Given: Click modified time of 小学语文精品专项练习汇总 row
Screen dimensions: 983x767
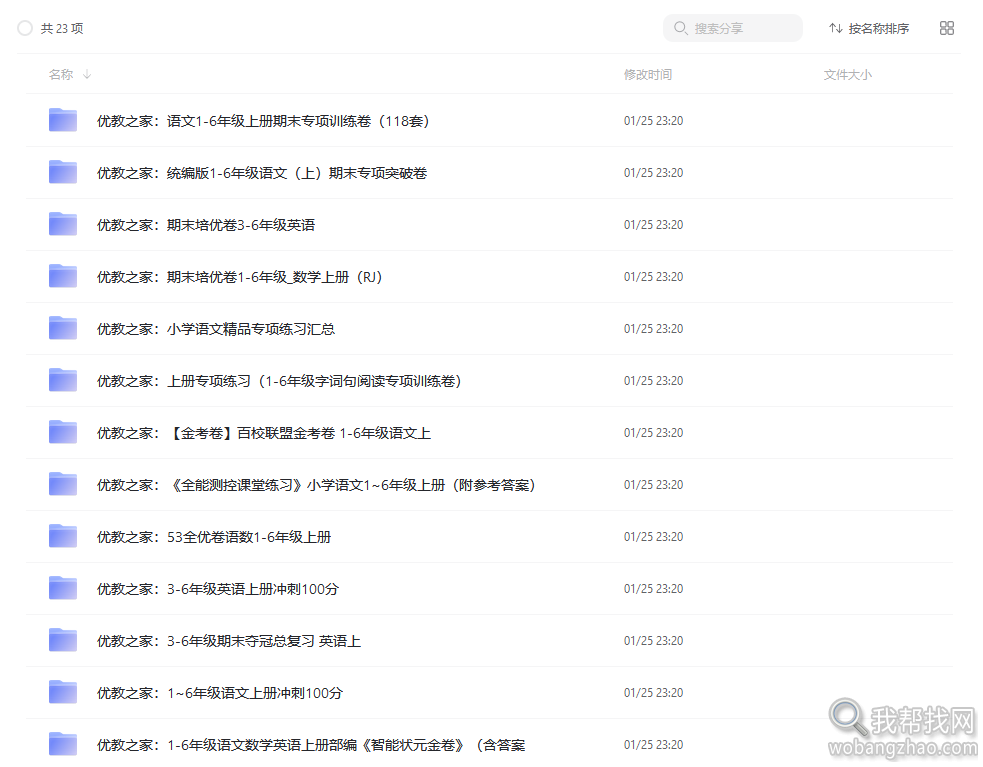Looking at the screenshot, I should click(653, 329).
